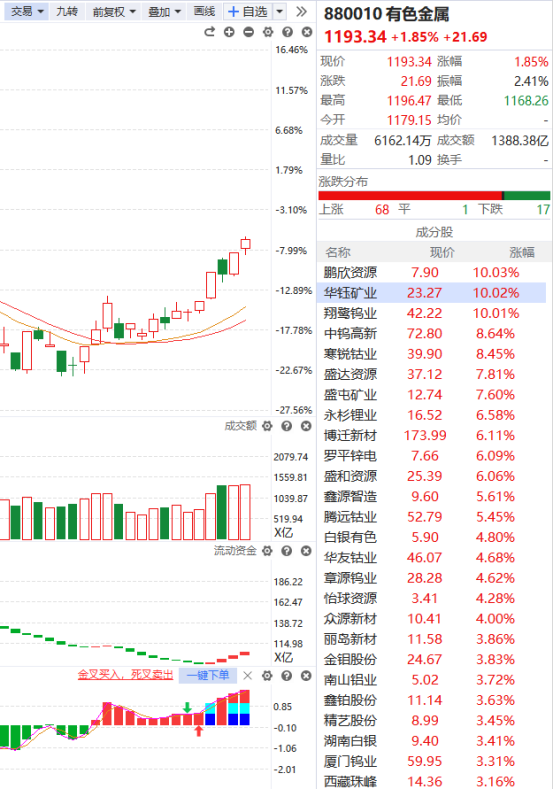This screenshot has width=554, height=789.
Task: Expand the 交易 dropdown menu
Action: [27, 11]
